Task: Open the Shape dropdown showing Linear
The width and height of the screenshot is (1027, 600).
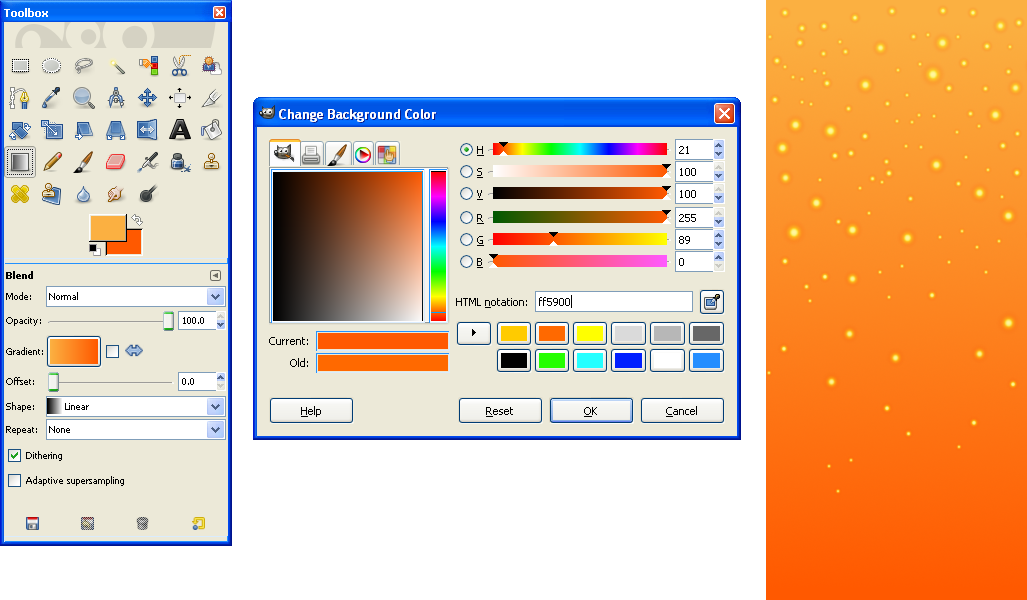Action: coord(136,406)
